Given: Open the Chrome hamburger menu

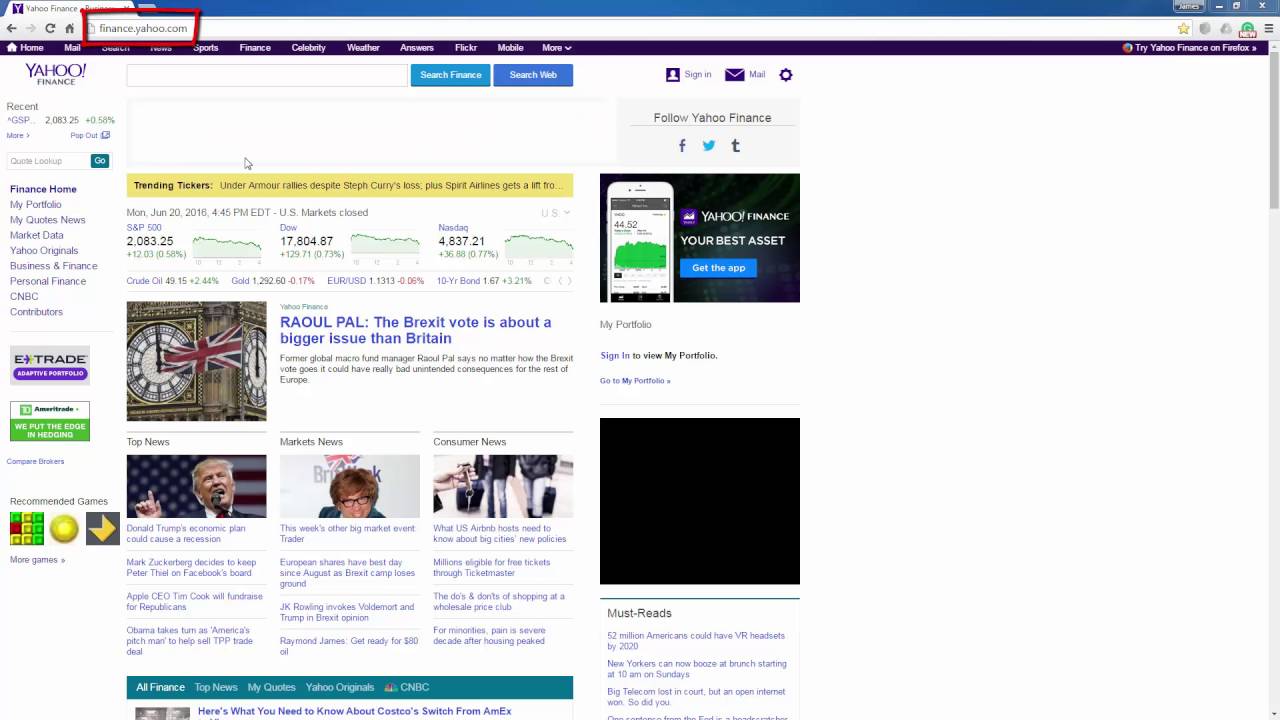Looking at the screenshot, I should click(x=1268, y=29).
